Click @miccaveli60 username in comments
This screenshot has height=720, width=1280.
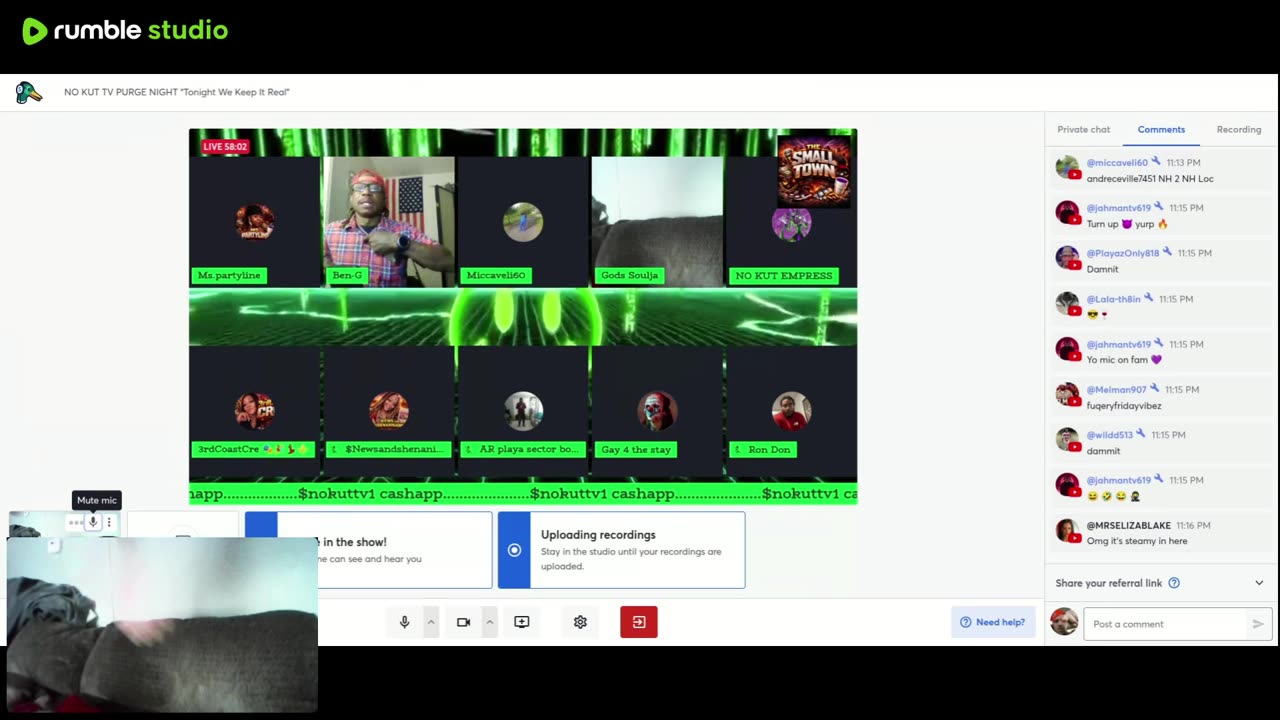coord(1117,163)
